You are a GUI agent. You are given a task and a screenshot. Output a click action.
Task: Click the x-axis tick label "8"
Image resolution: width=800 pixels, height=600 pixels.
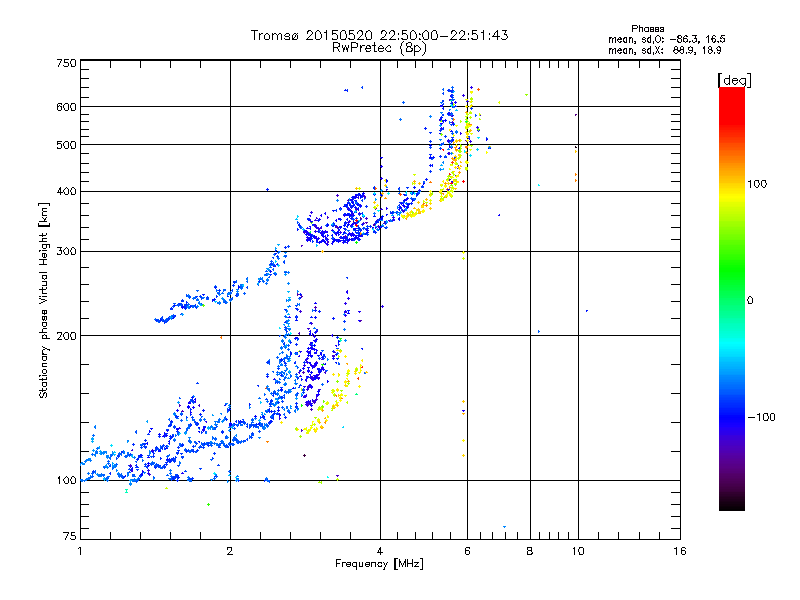pyautogui.click(x=530, y=551)
